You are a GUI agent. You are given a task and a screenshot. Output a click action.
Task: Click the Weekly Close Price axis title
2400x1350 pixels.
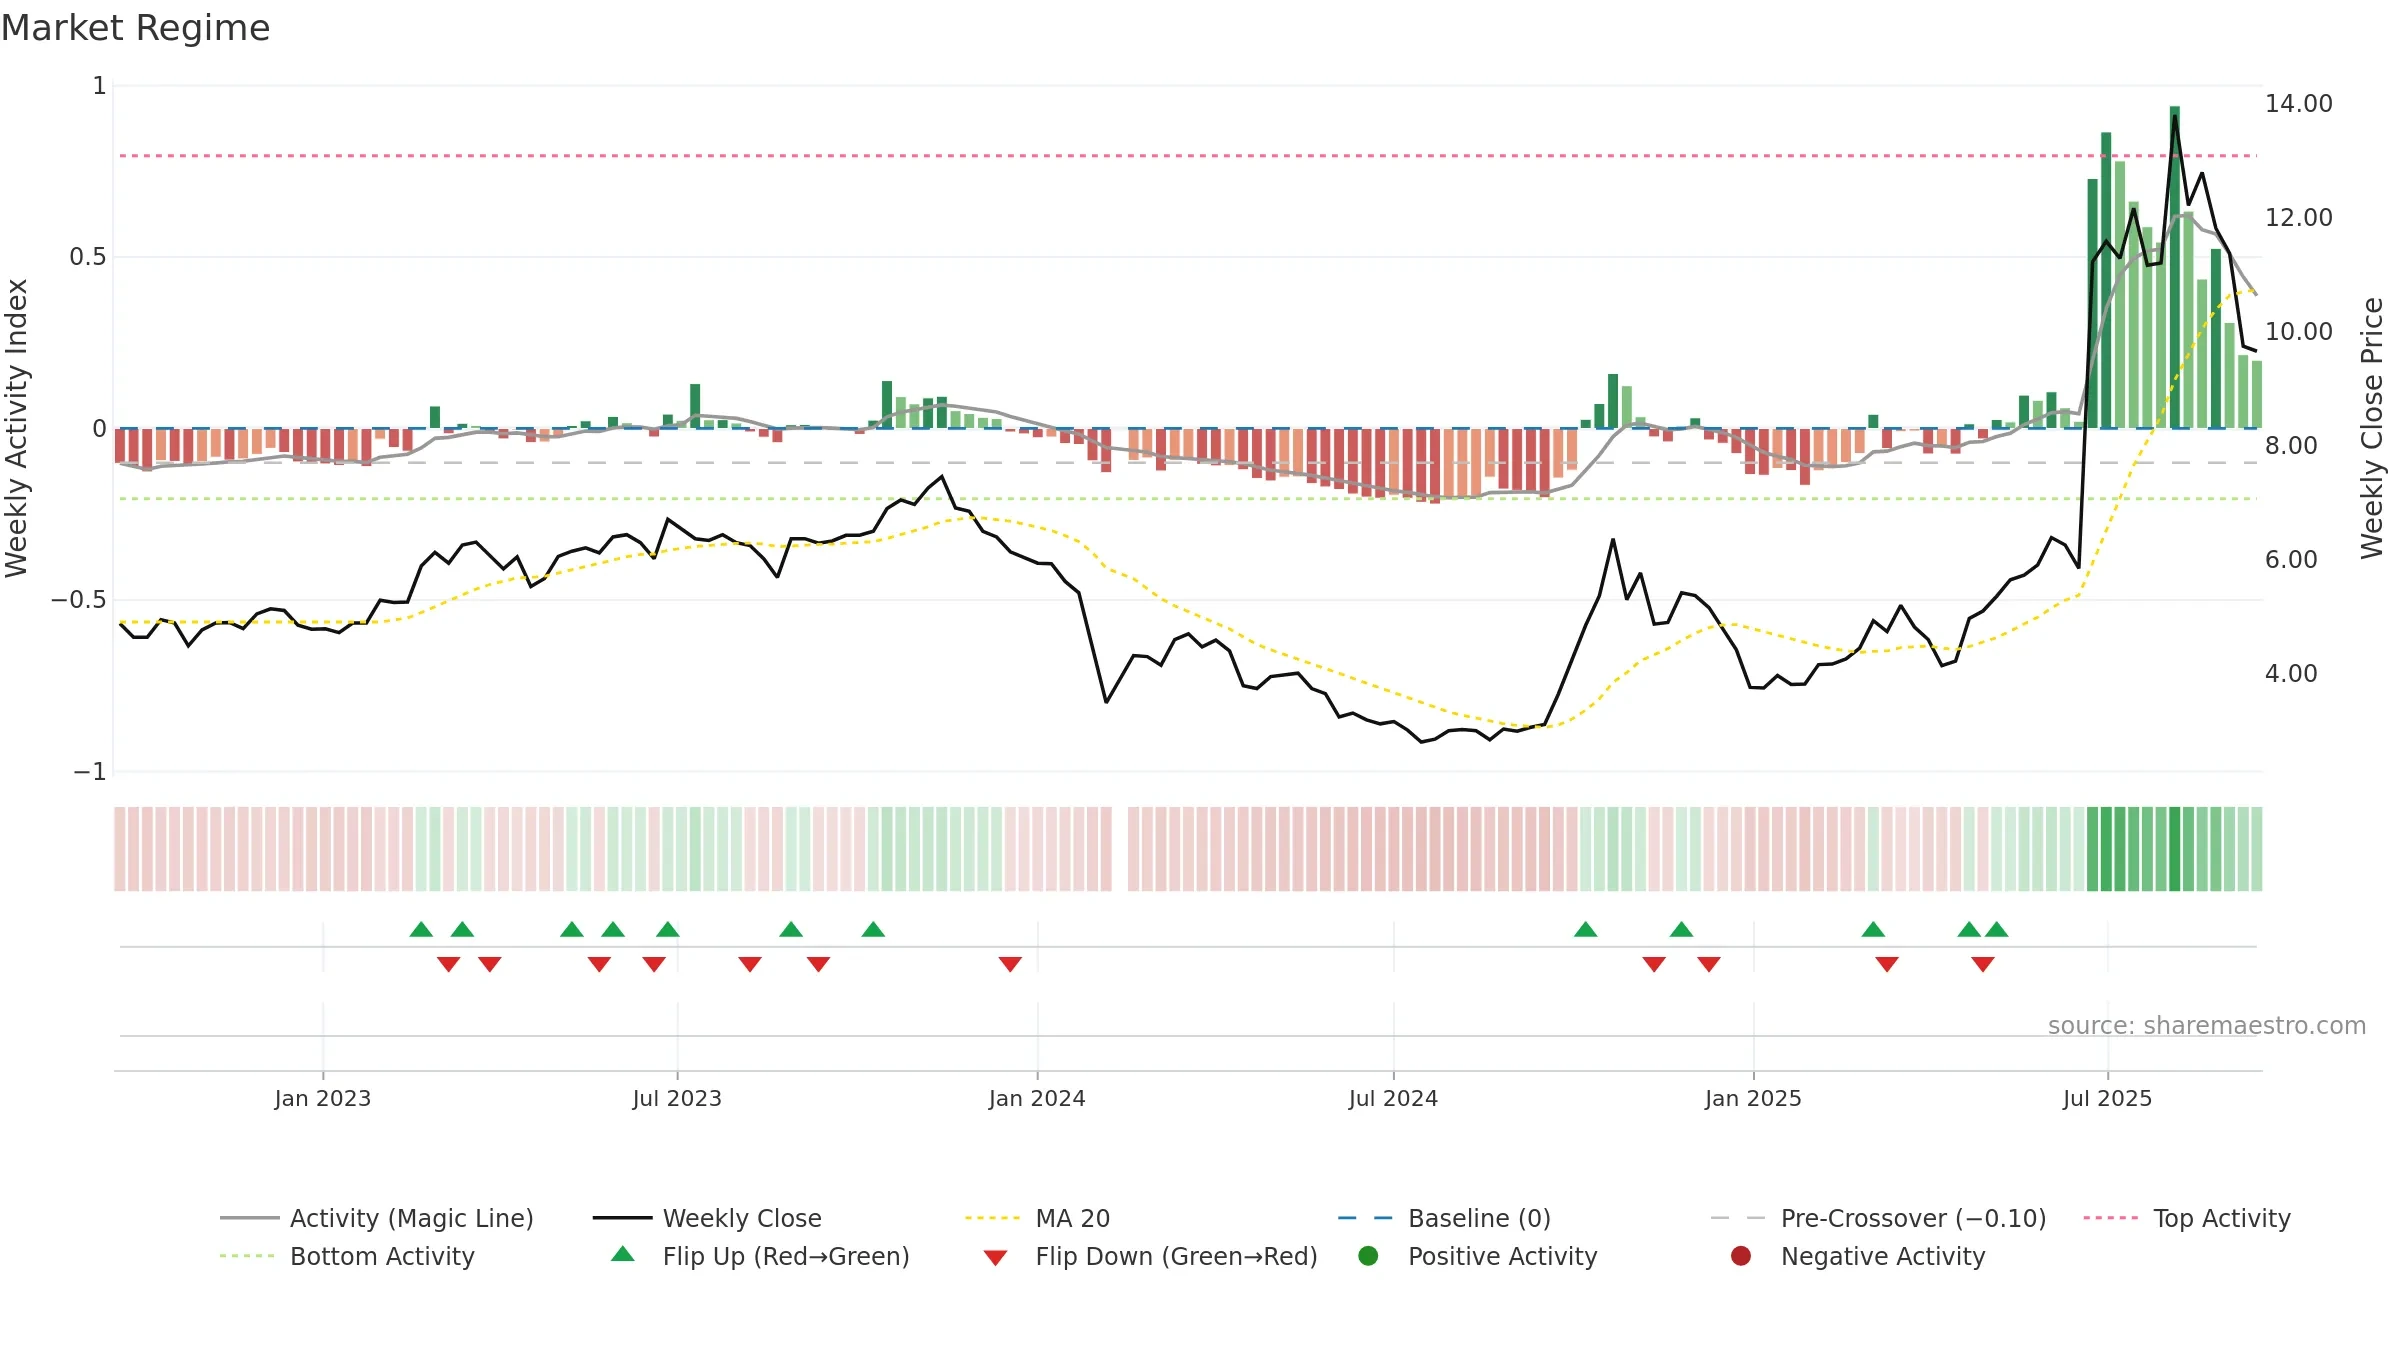[2372, 428]
